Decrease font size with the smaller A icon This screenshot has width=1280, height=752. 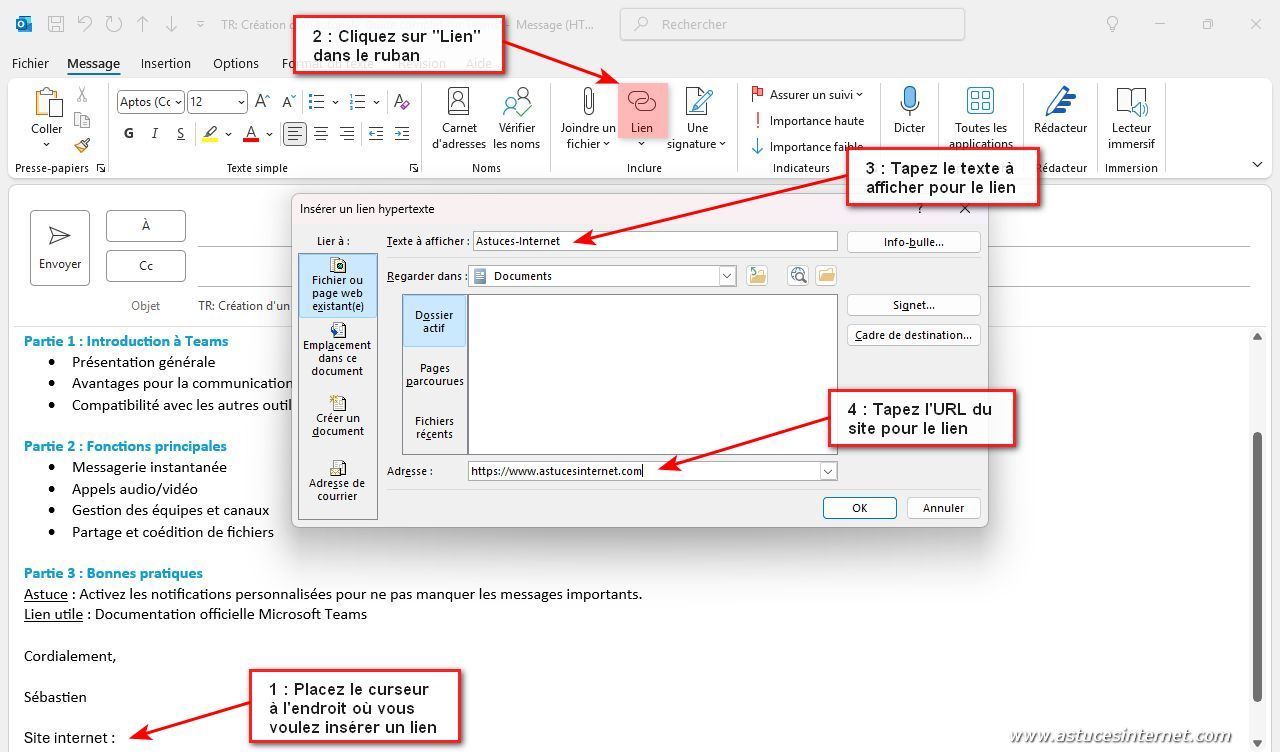point(286,102)
